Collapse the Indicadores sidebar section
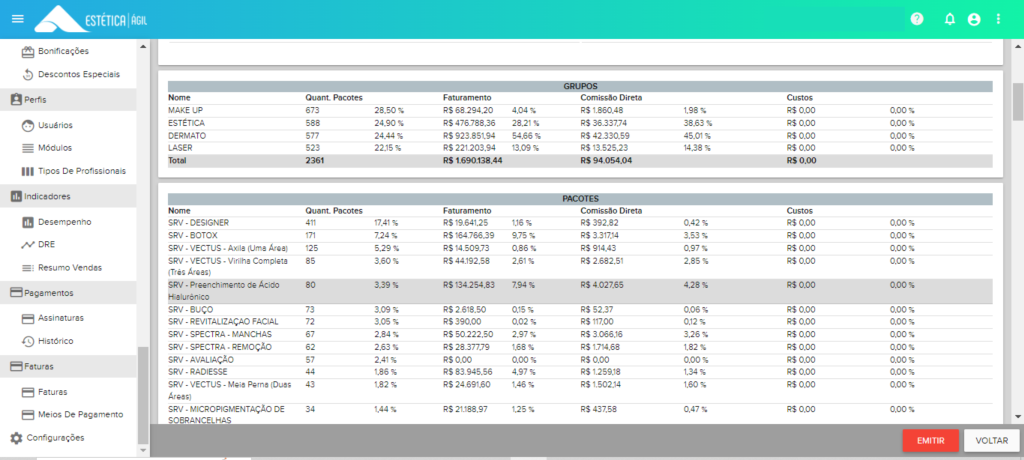 click(x=68, y=196)
